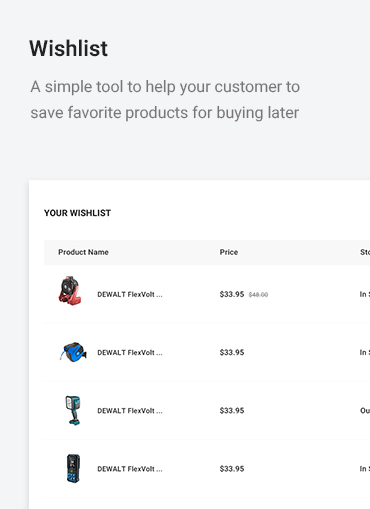Select the teal work light product image
370x509 pixels.
point(73,410)
